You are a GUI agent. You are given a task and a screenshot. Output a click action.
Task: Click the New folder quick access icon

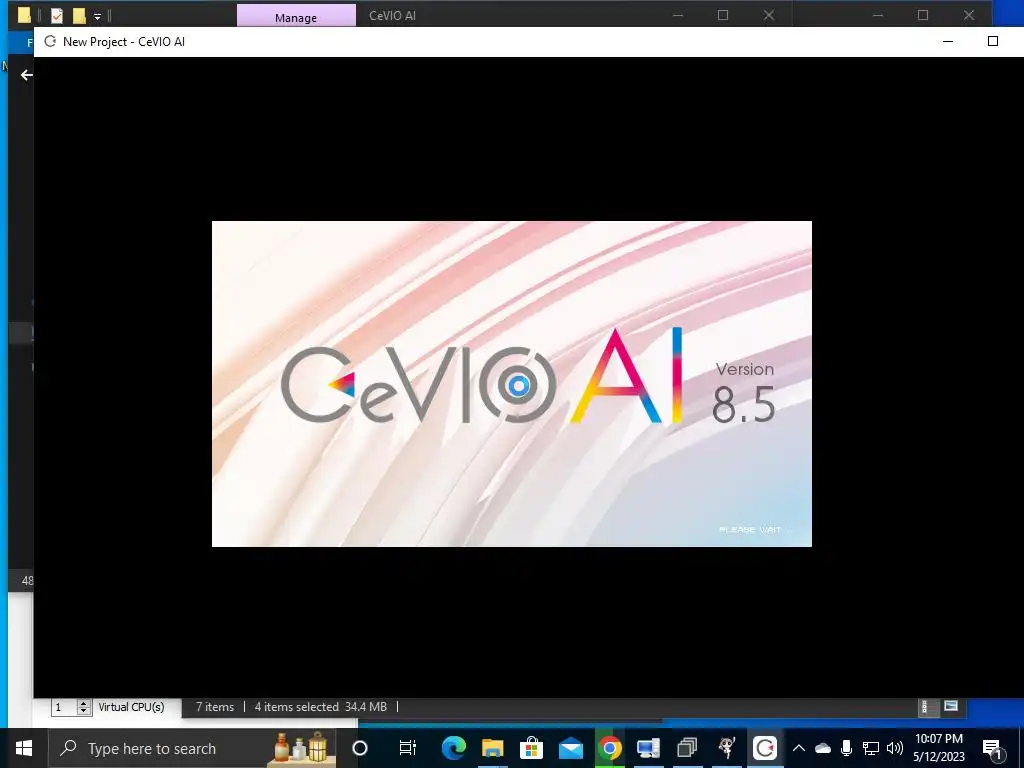[79, 15]
